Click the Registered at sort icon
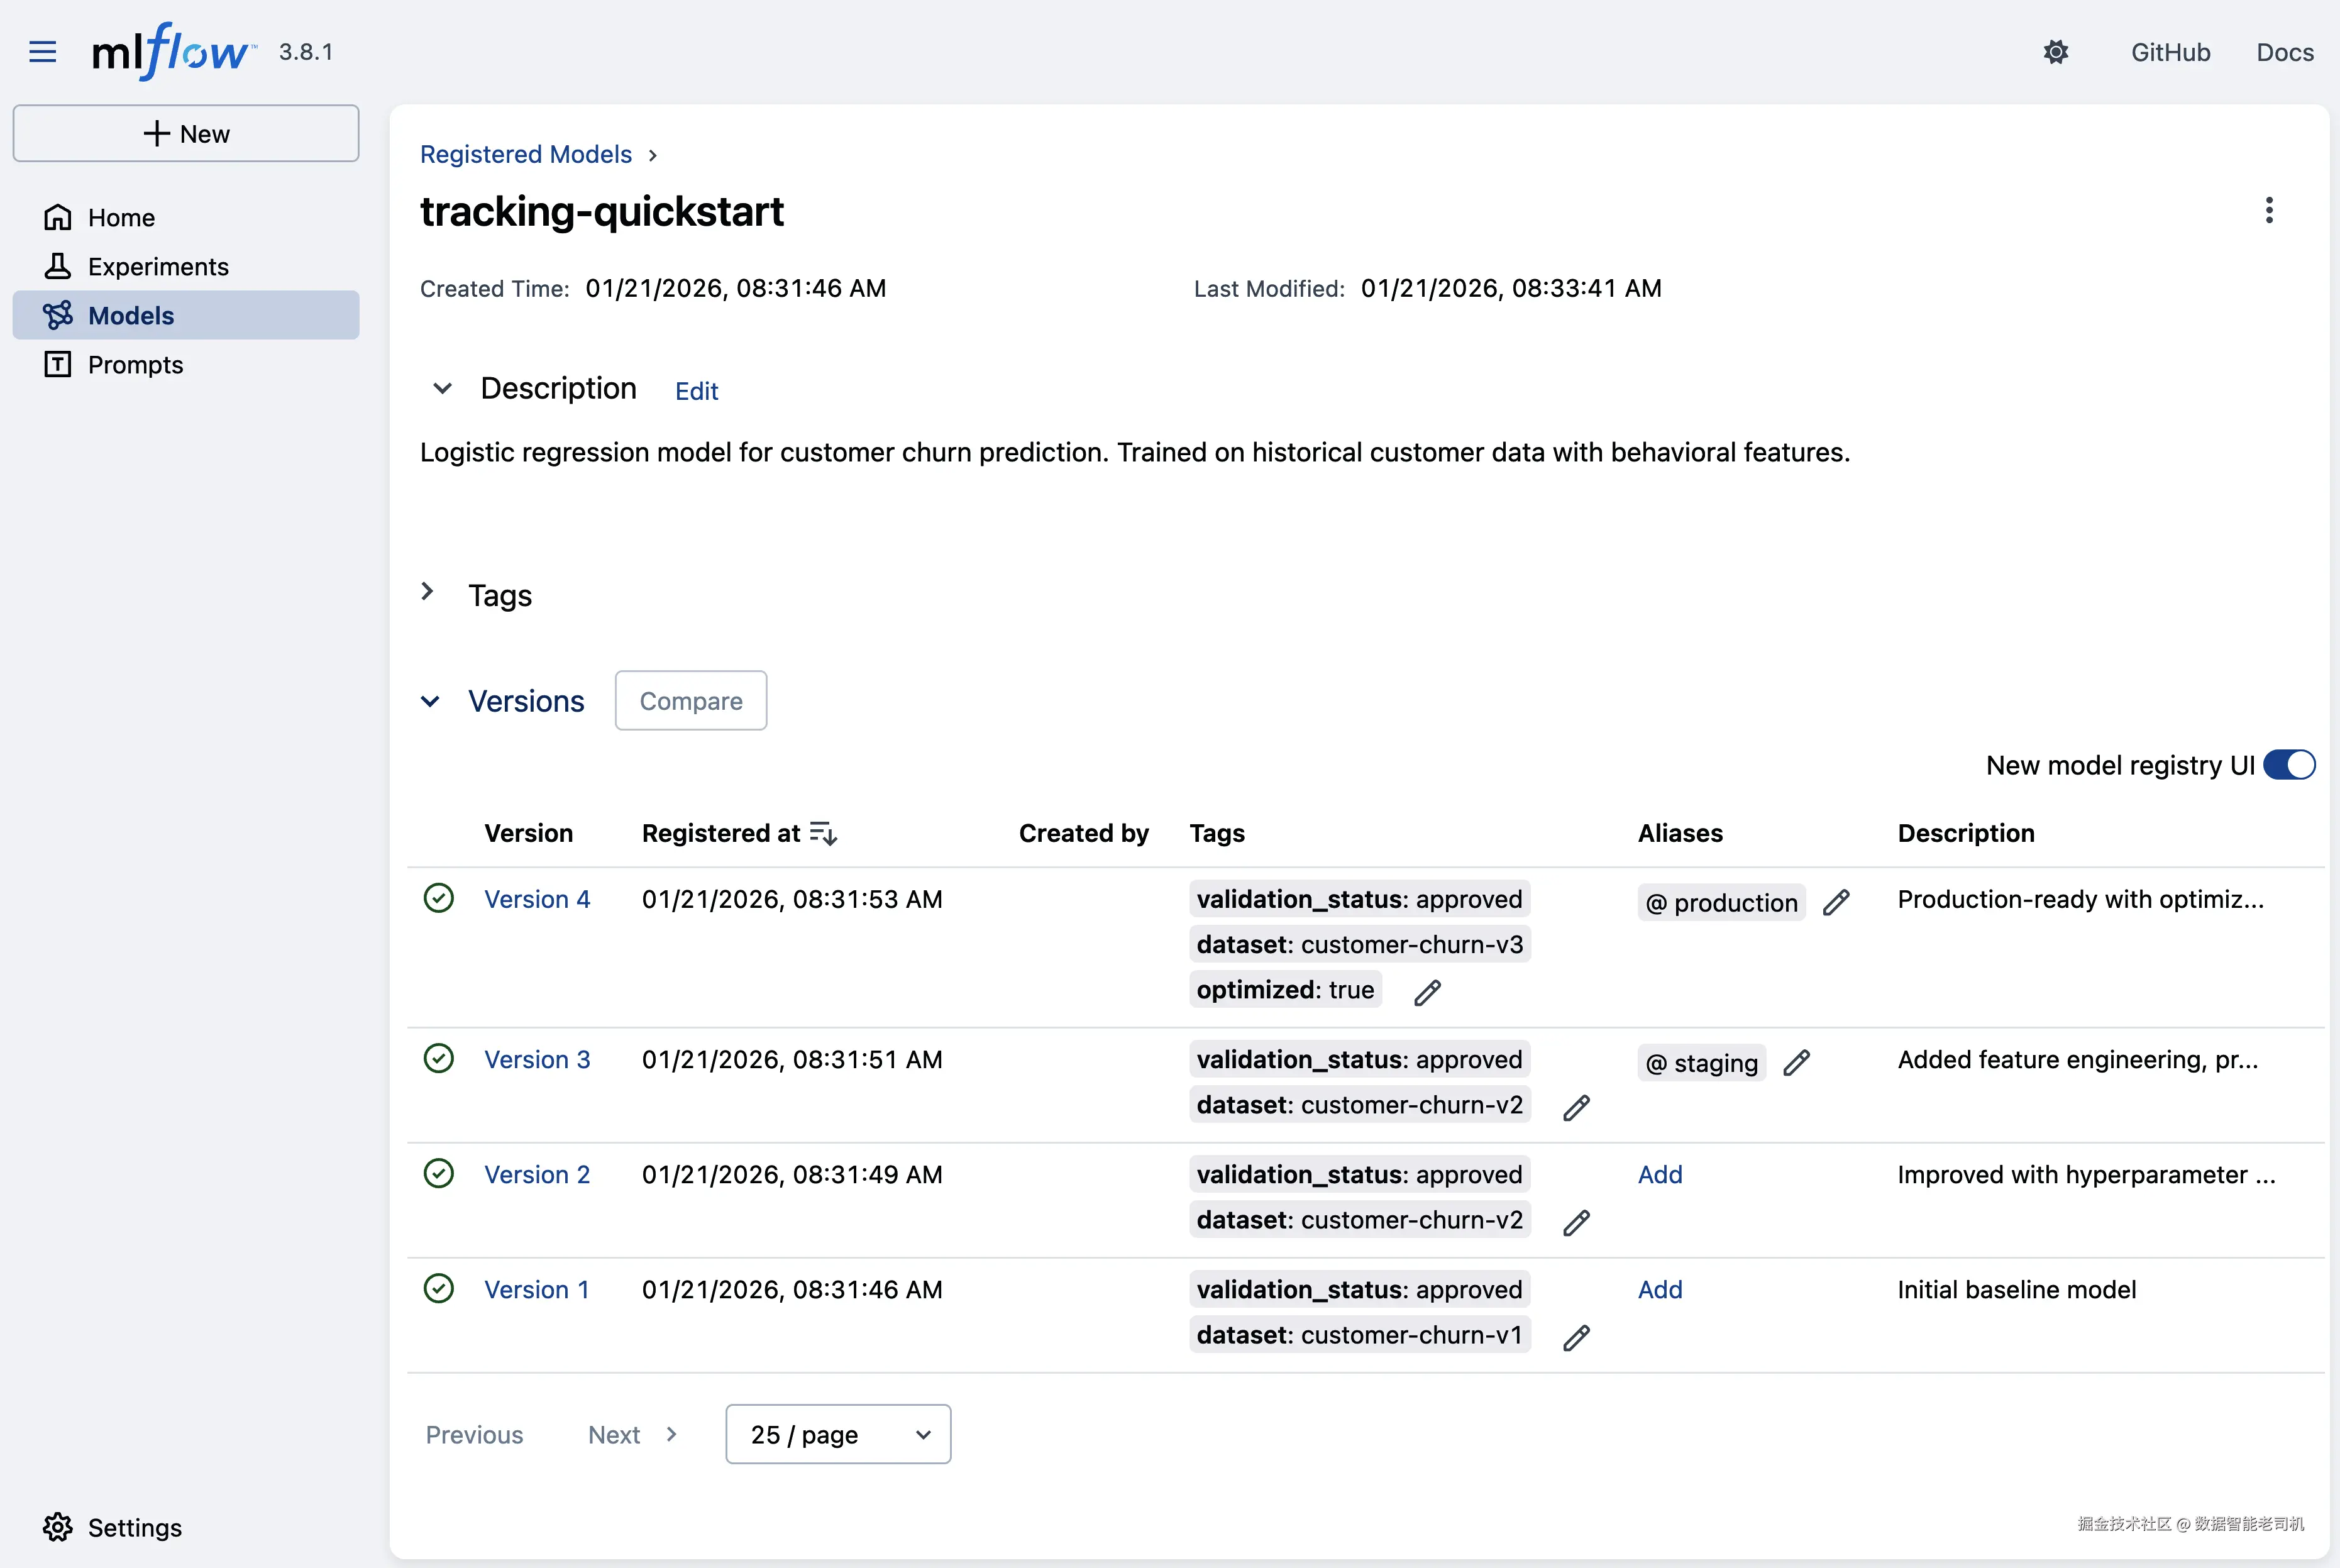This screenshot has height=1568, width=2340. [823, 833]
